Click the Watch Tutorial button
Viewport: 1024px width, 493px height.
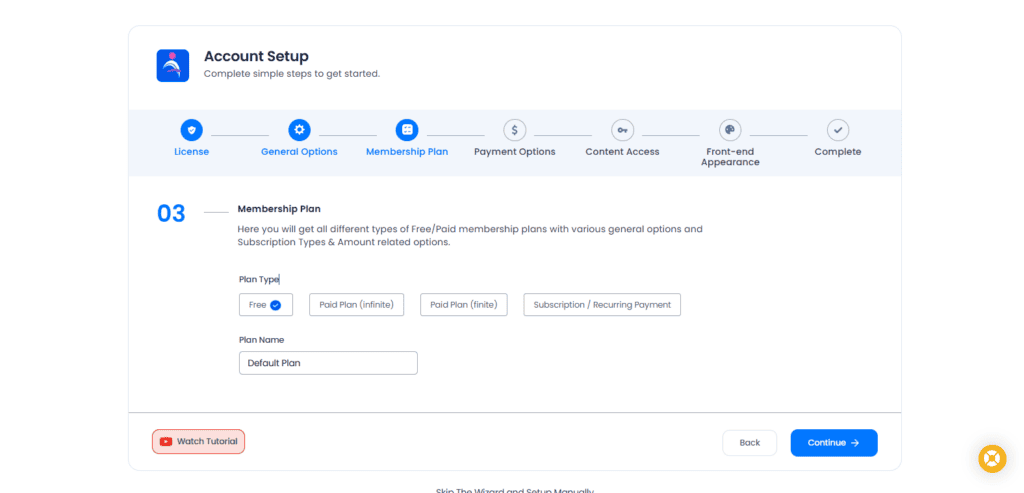(x=199, y=441)
